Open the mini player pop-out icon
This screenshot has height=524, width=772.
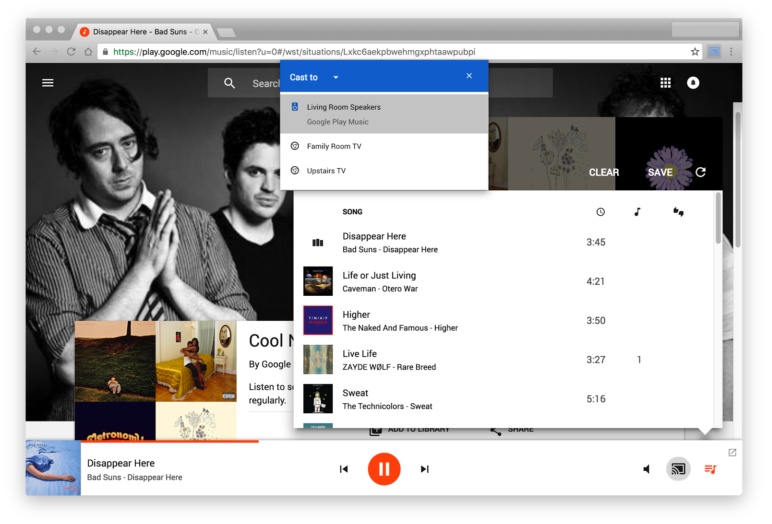[731, 453]
